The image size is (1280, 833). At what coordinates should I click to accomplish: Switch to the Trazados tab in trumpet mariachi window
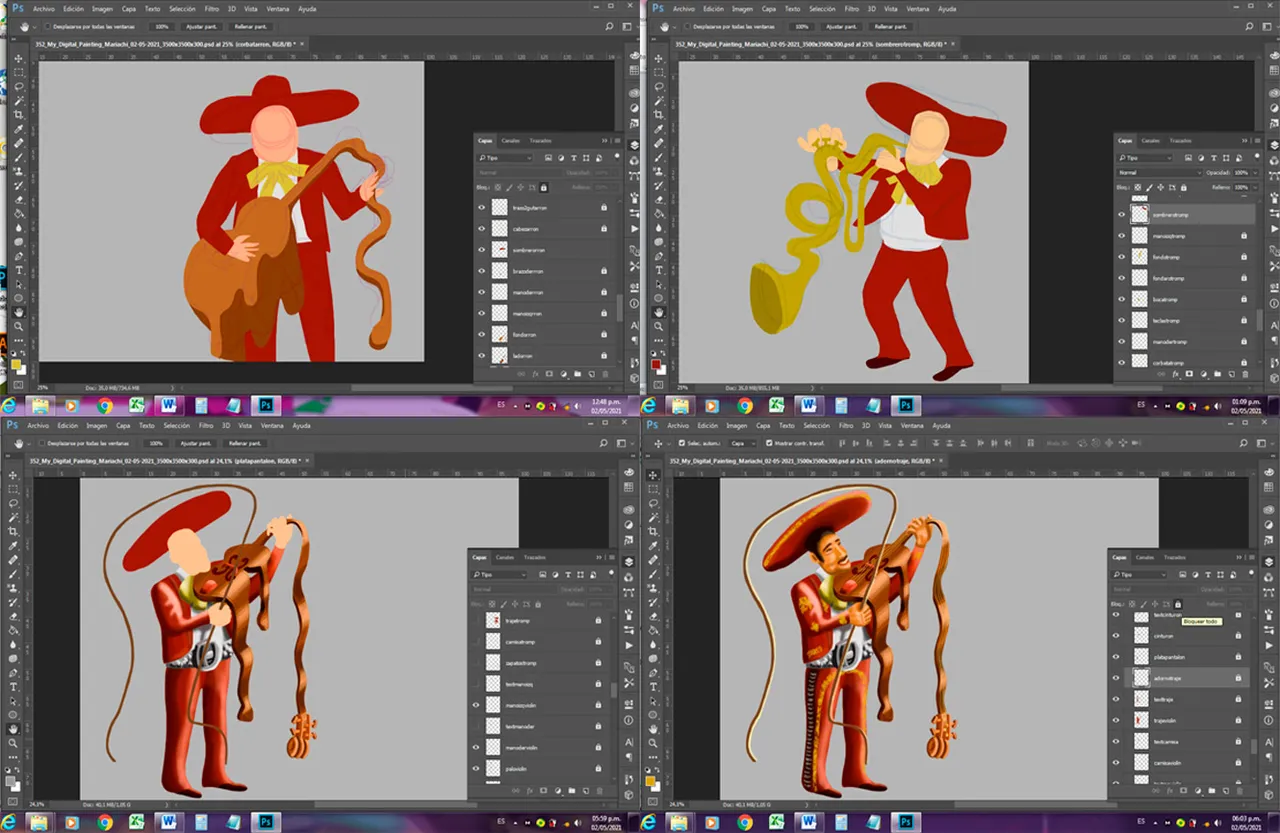1180,141
